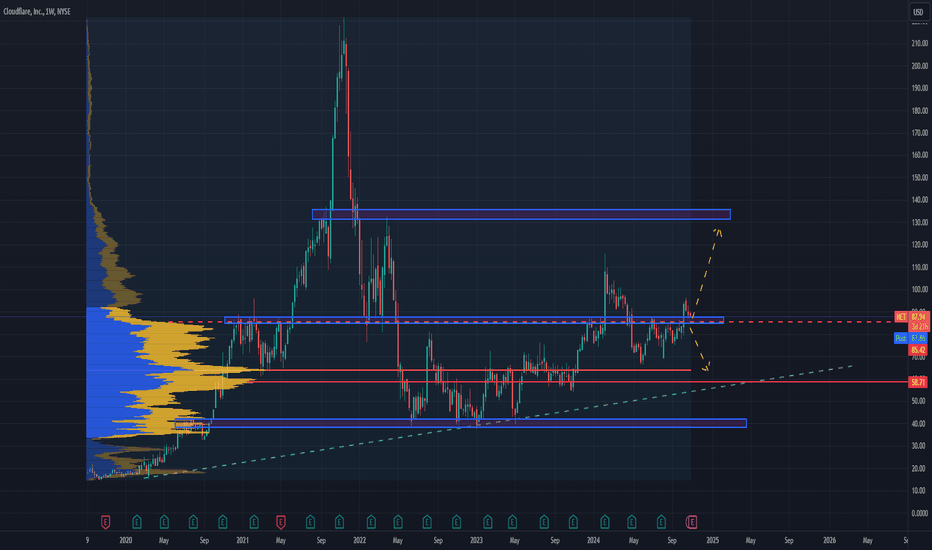The height and width of the screenshot is (550, 932).
Task: Click the Cloudflare, Inc. chart title
Action: coord(37,11)
